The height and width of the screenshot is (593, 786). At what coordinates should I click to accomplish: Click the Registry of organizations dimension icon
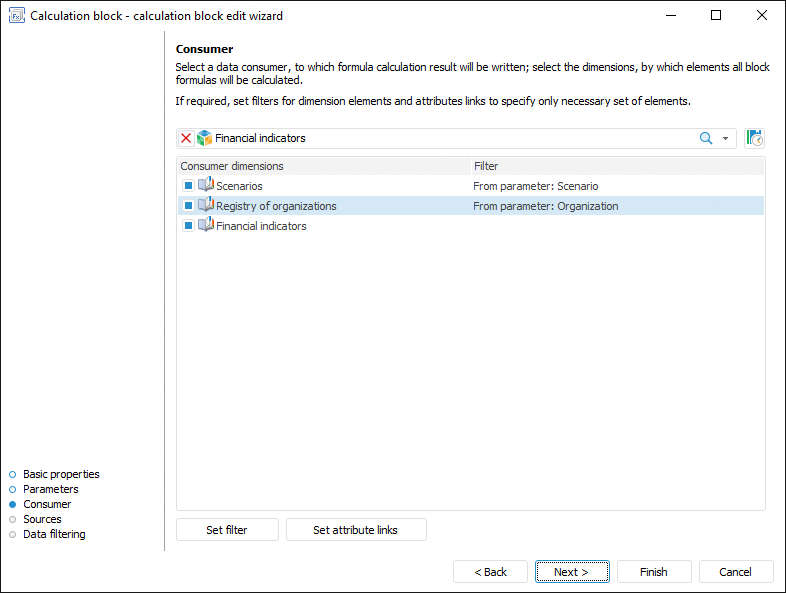pos(206,206)
